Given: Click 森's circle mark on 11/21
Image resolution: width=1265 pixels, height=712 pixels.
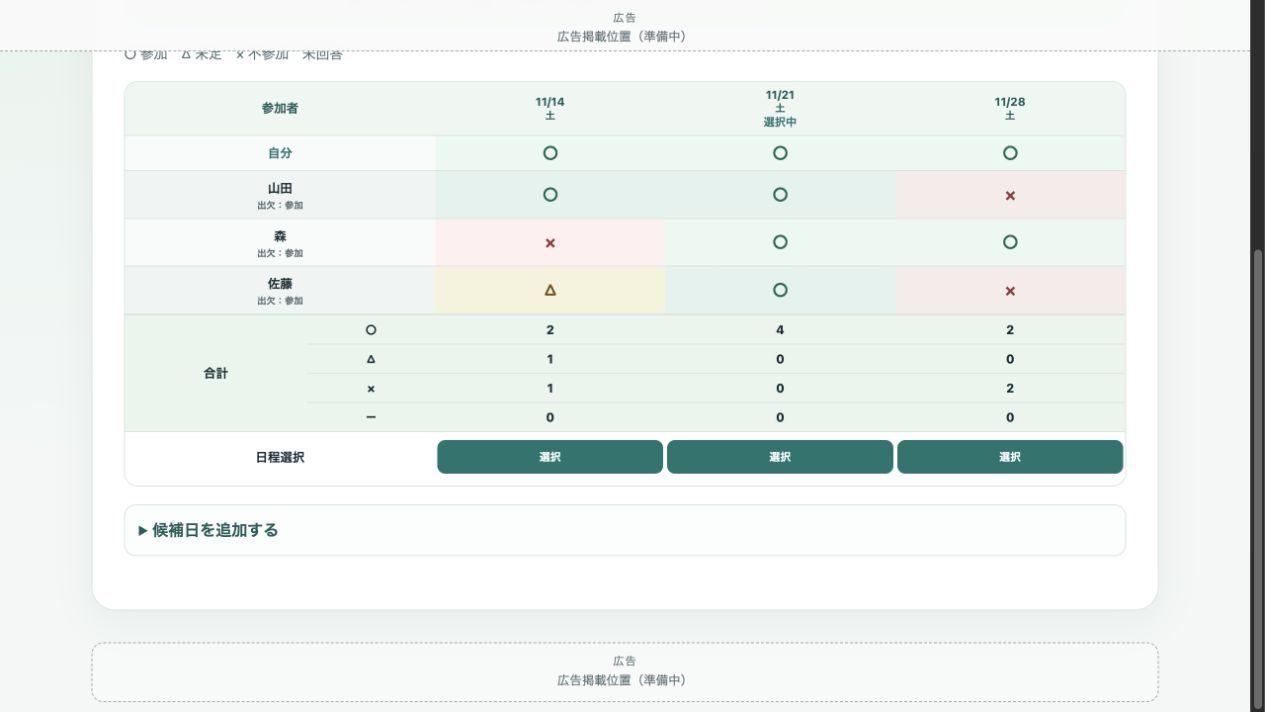Looking at the screenshot, I should click(x=780, y=242).
